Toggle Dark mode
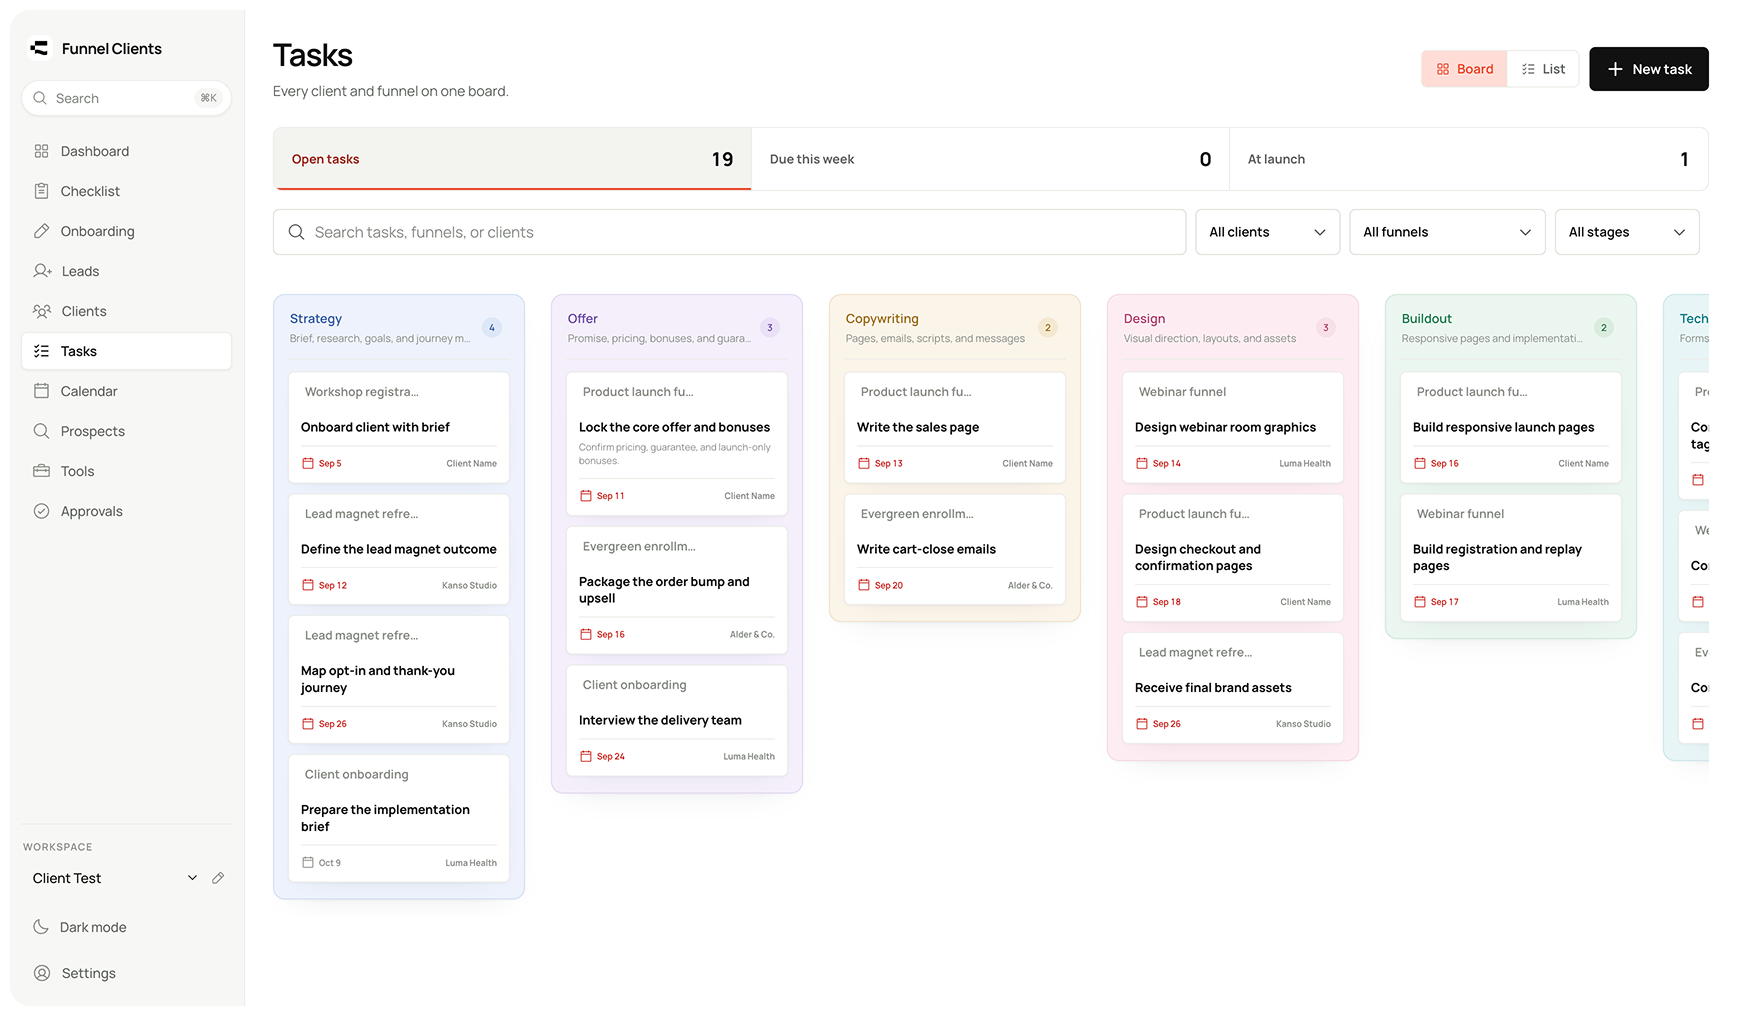The width and height of the screenshot is (1747, 1016). (x=126, y=927)
